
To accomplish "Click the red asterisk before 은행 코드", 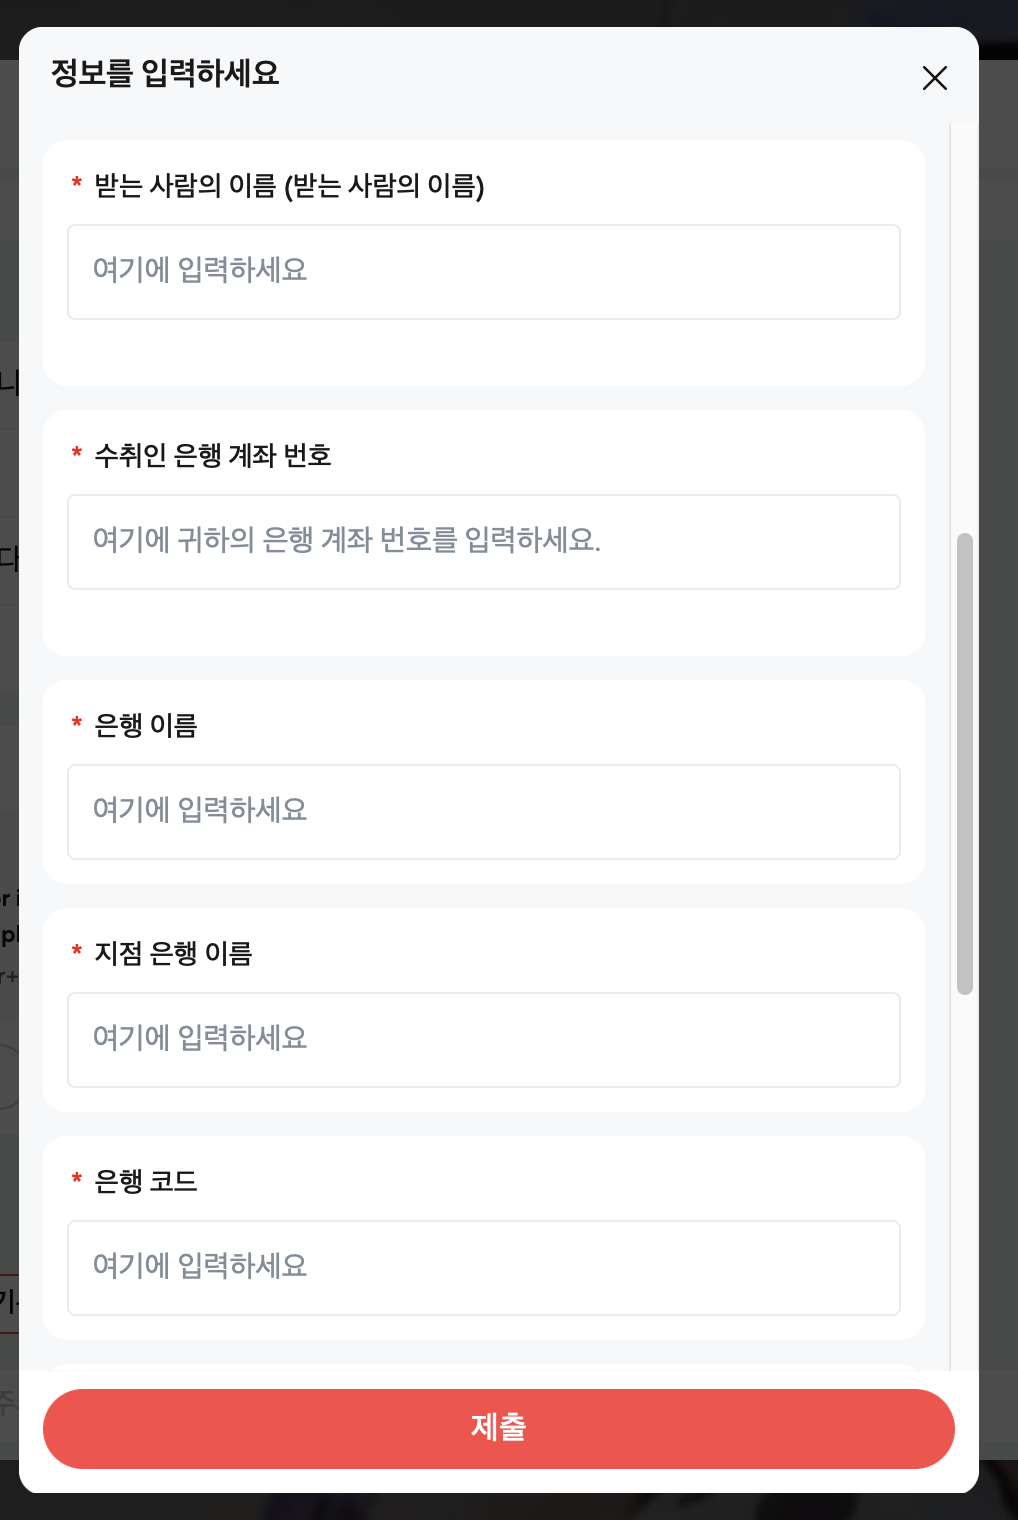I will coord(77,1179).
